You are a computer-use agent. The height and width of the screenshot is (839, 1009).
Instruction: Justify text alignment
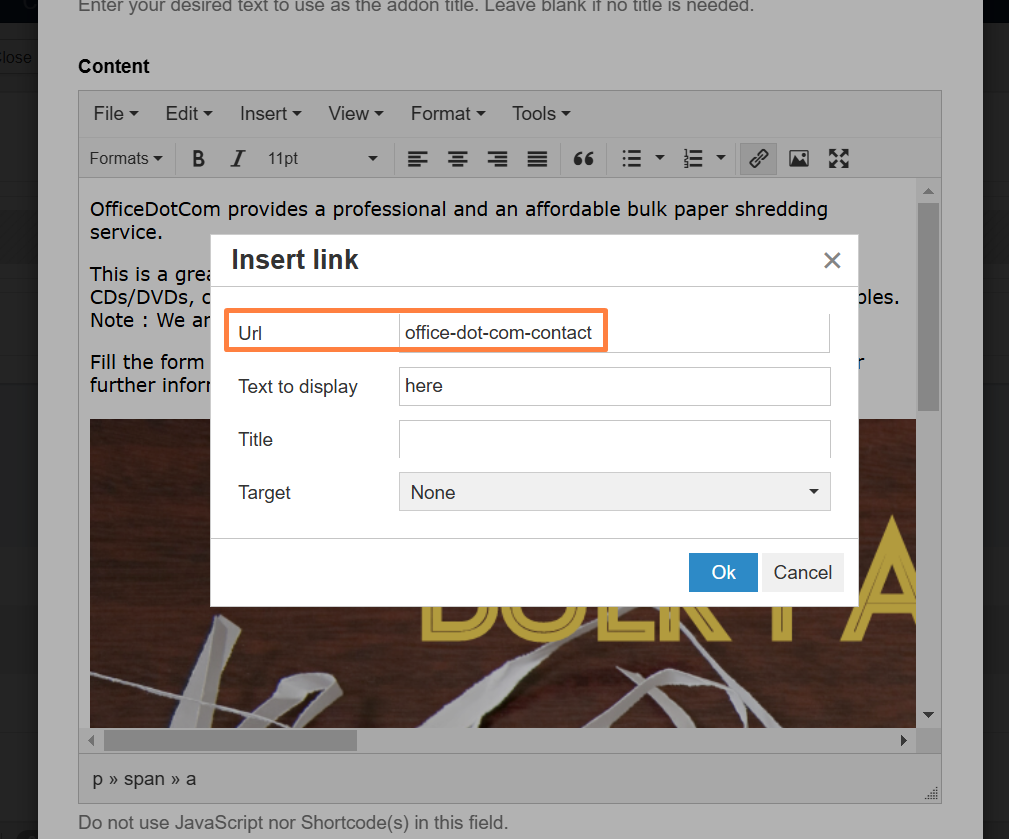[537, 158]
